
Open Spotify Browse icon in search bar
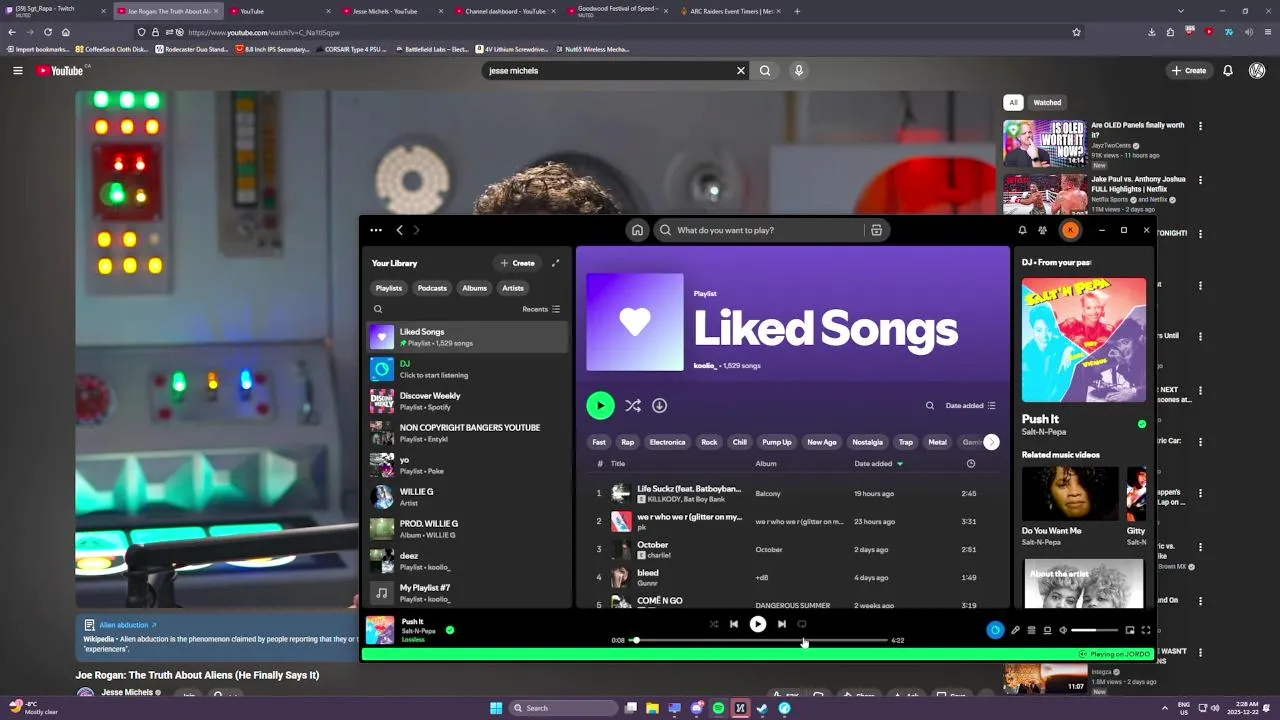[876, 230]
